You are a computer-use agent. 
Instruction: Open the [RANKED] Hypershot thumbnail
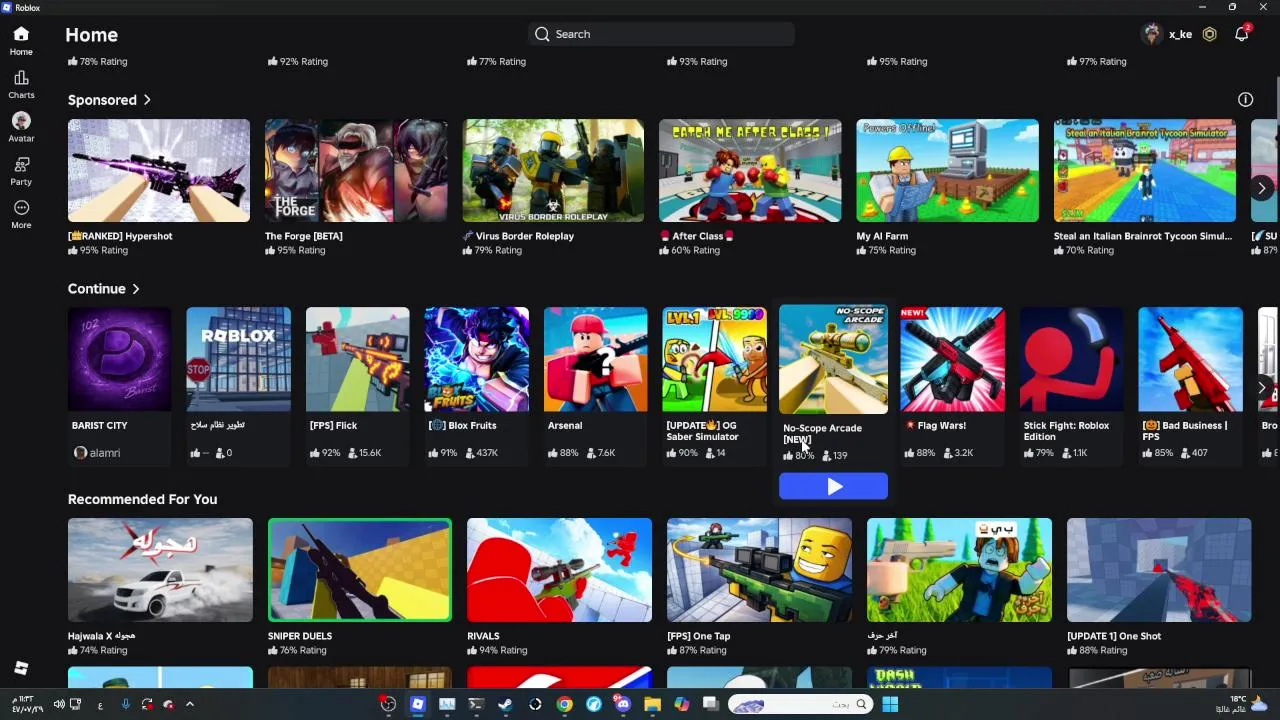pyautogui.click(x=159, y=170)
